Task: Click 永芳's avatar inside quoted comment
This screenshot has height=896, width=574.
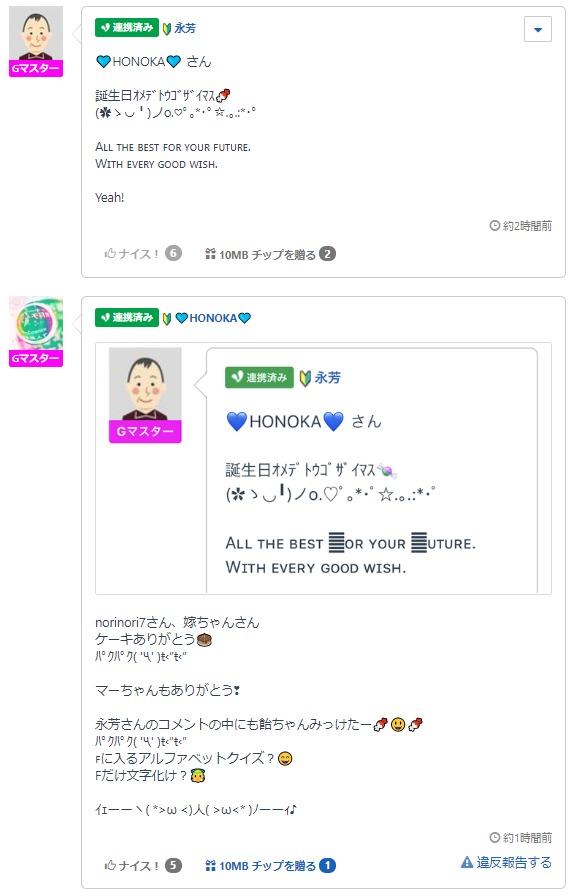Action: click(x=145, y=383)
